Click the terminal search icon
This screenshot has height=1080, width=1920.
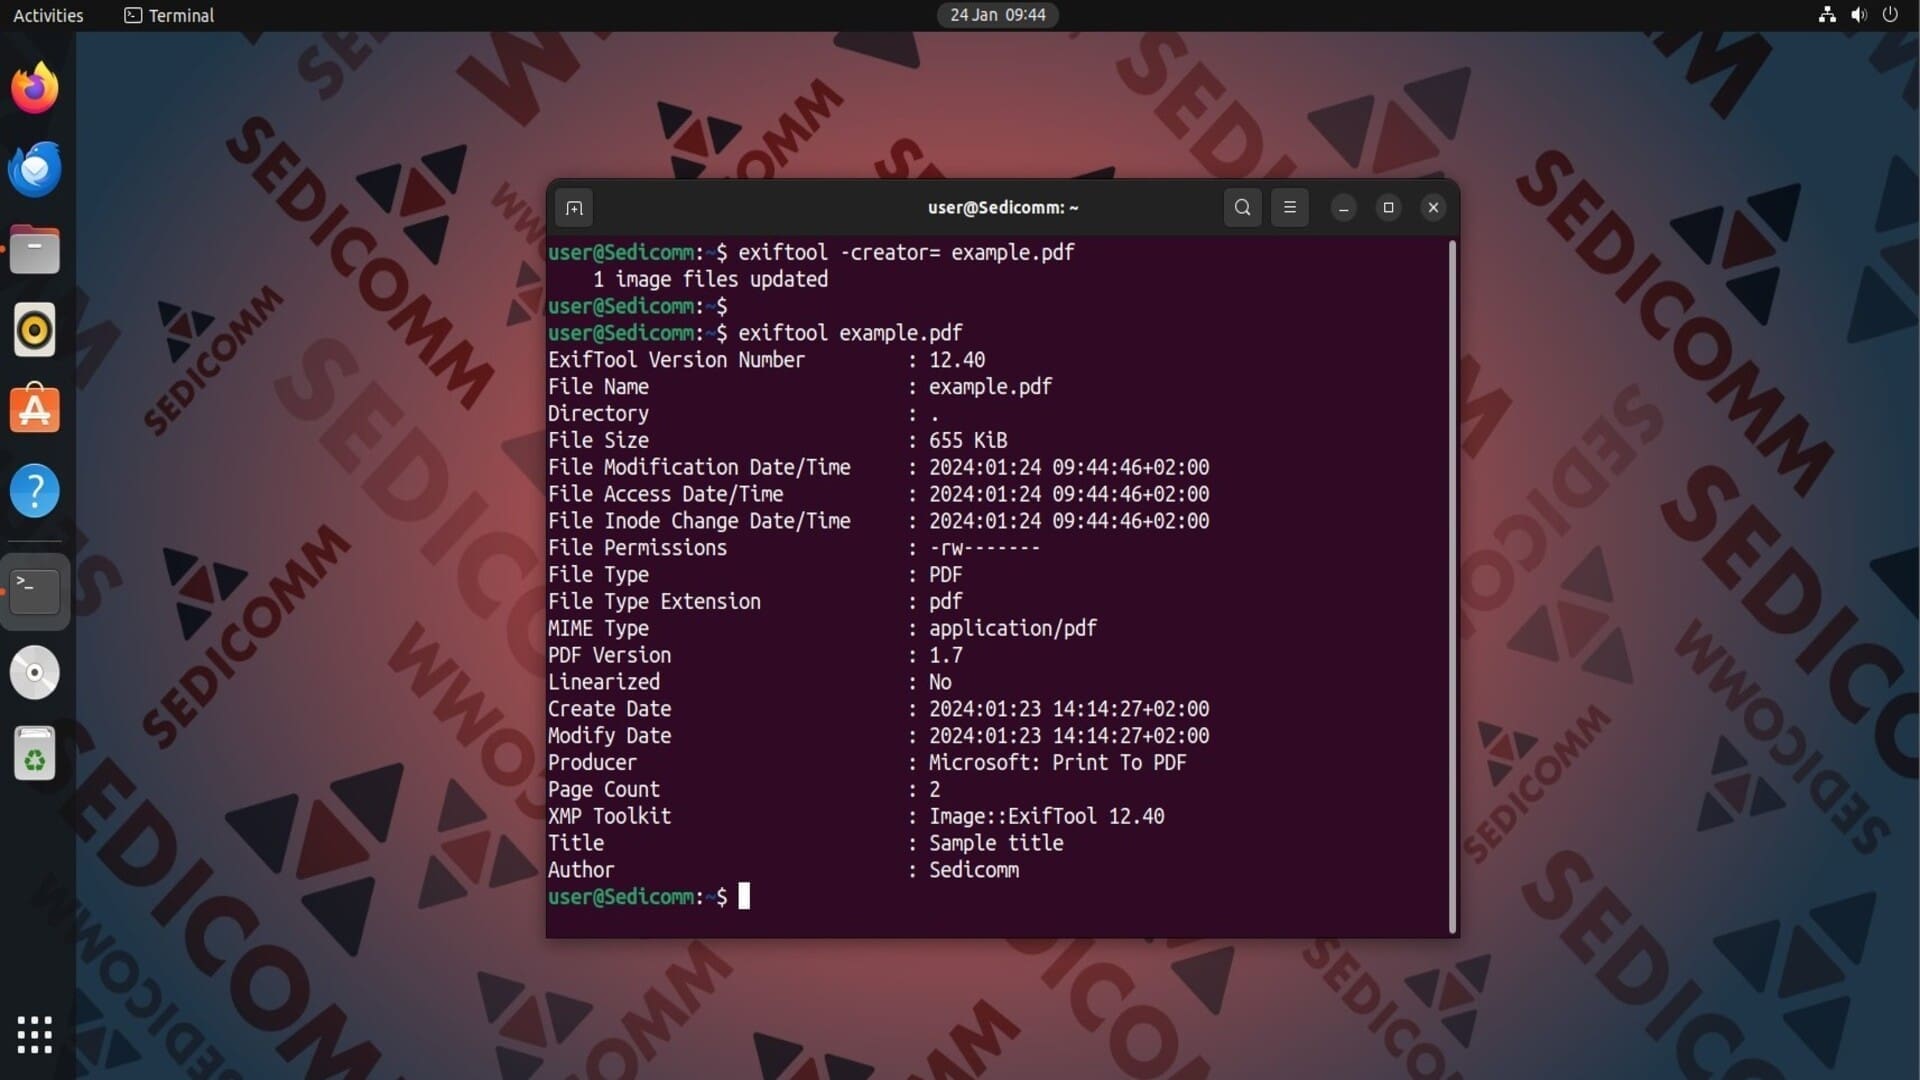click(x=1242, y=208)
